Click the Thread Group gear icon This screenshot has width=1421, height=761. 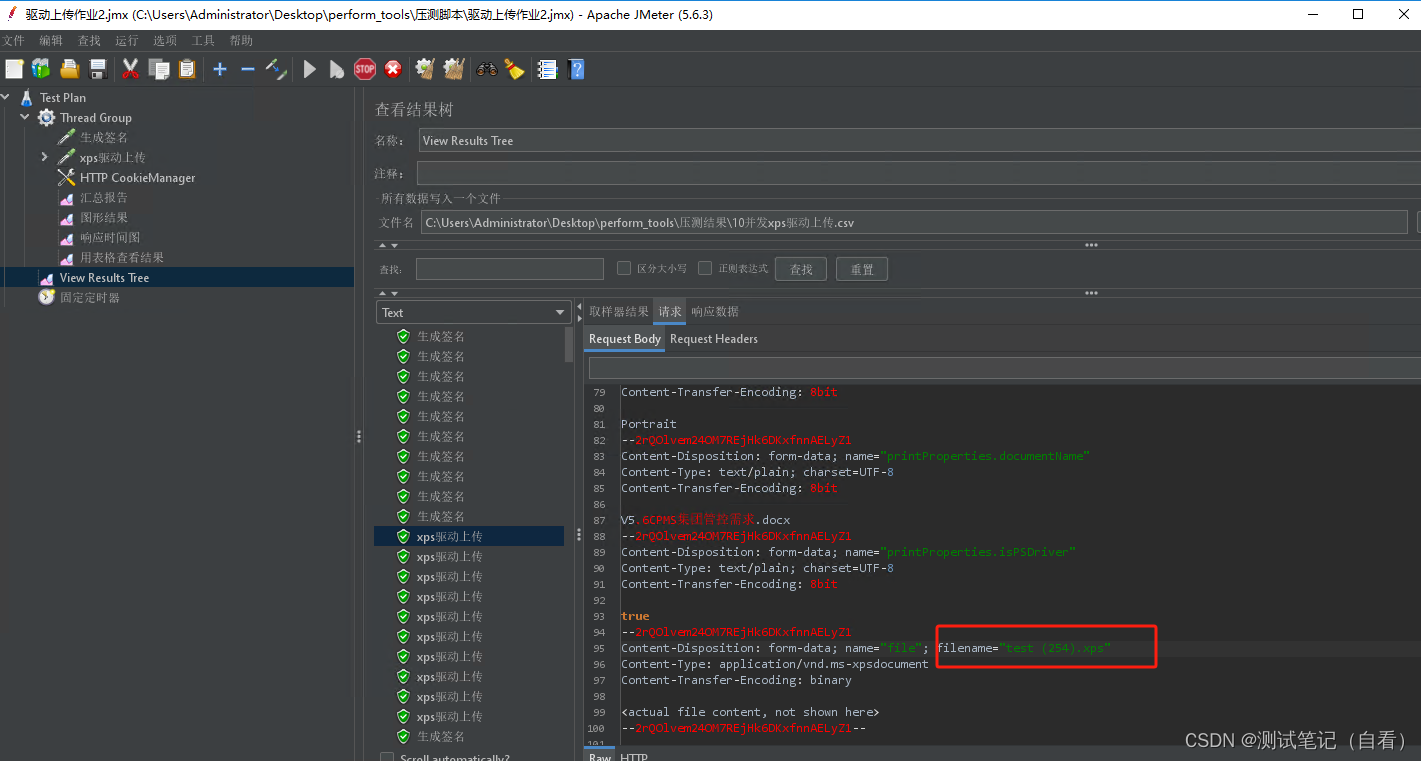tap(46, 117)
